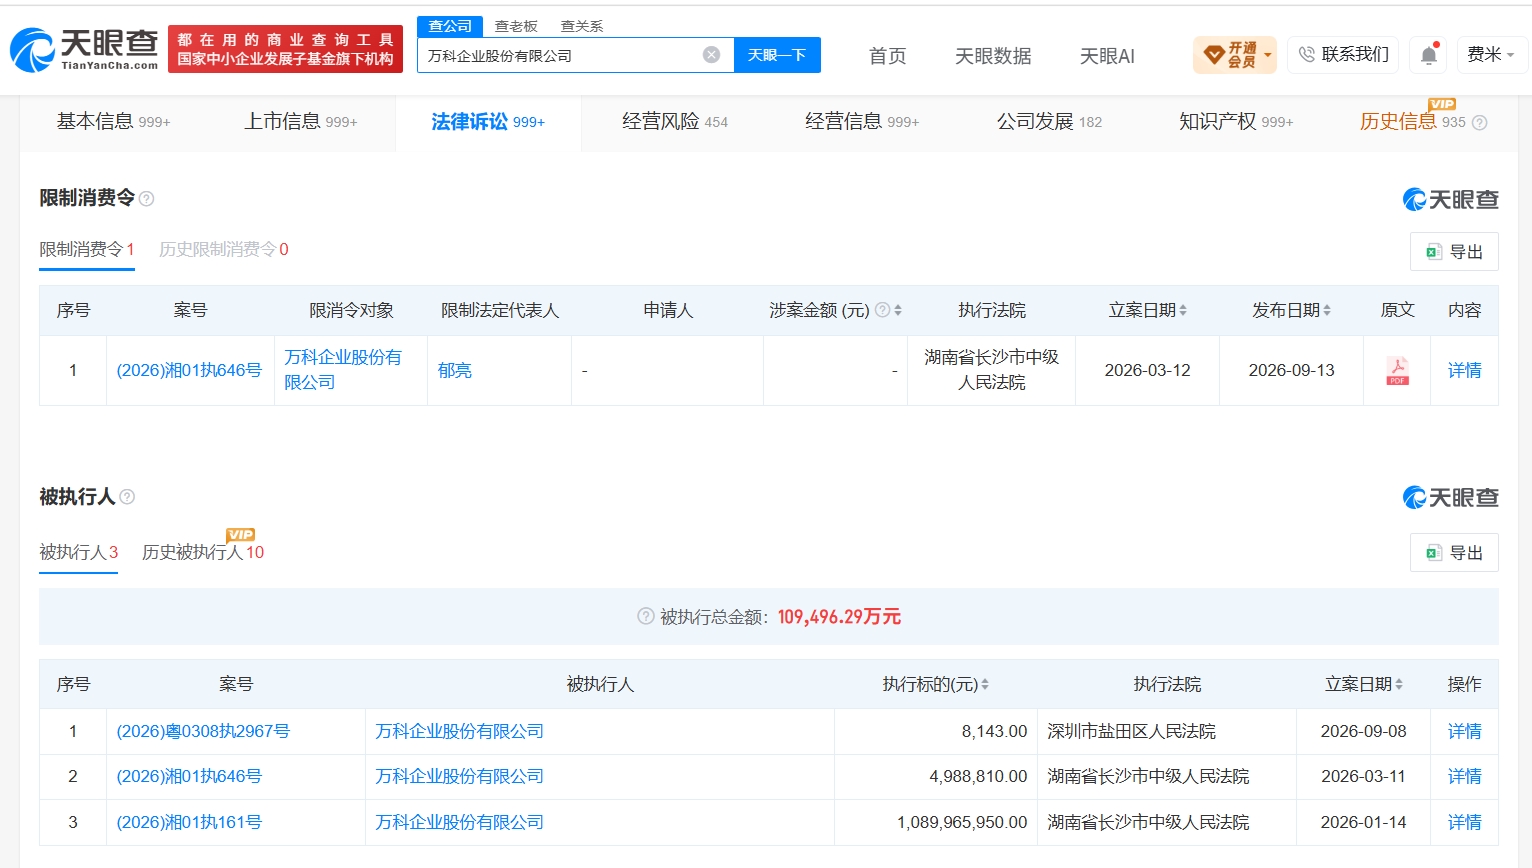Viewport: 1532px width, 868px height.
Task: Click the 执行标的 value 1,089,965,950.00
Action: pyautogui.click(x=962, y=823)
